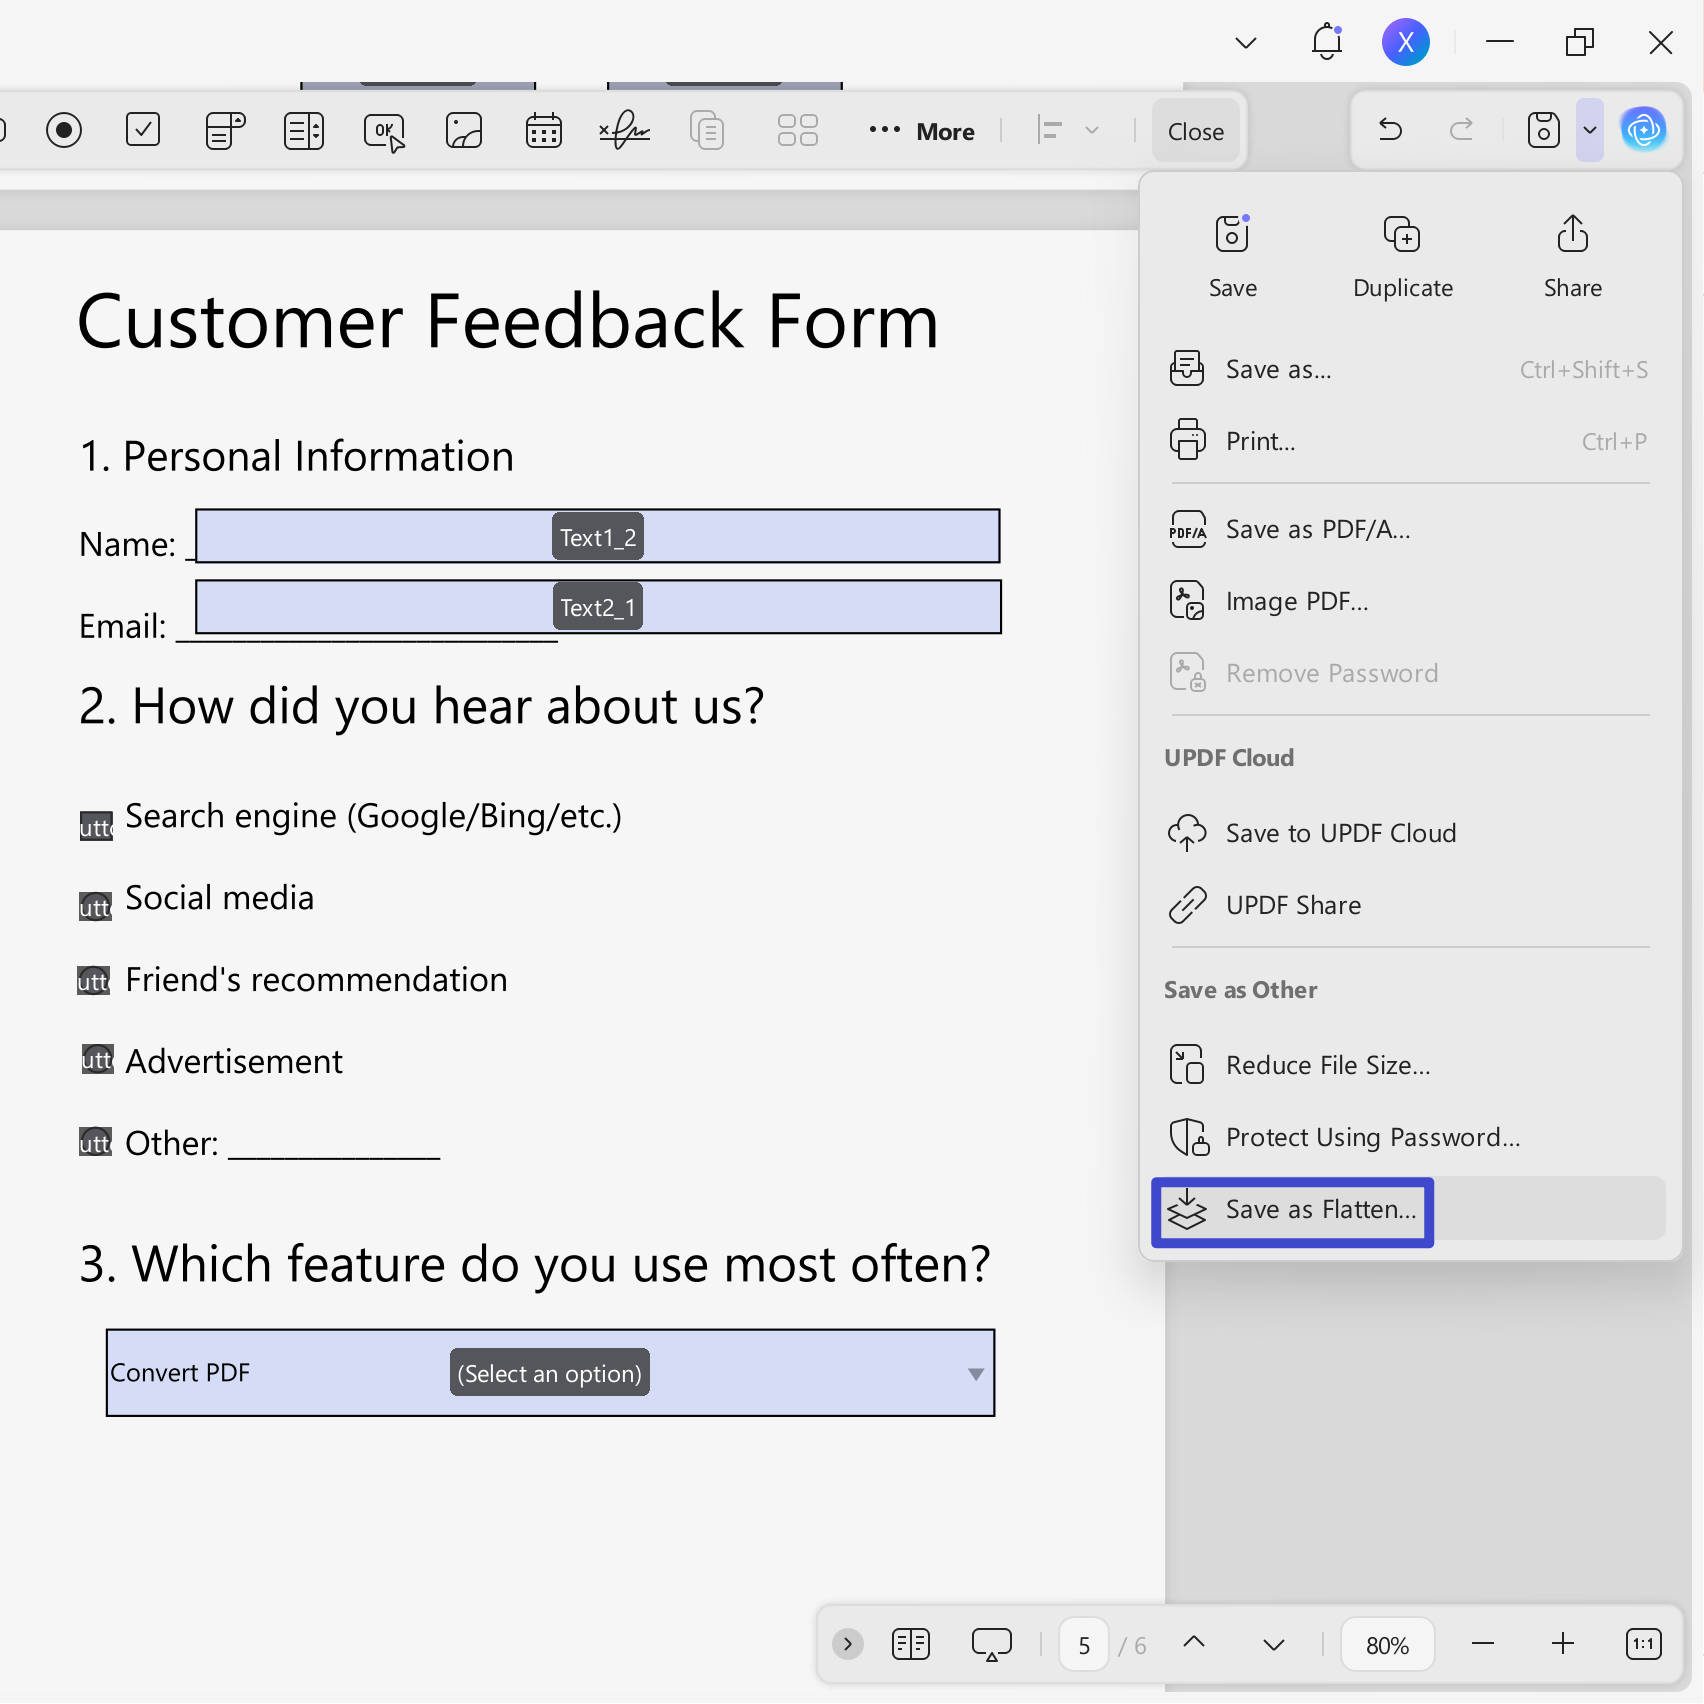Select the list box field tool
1704x1704 pixels.
point(304,130)
